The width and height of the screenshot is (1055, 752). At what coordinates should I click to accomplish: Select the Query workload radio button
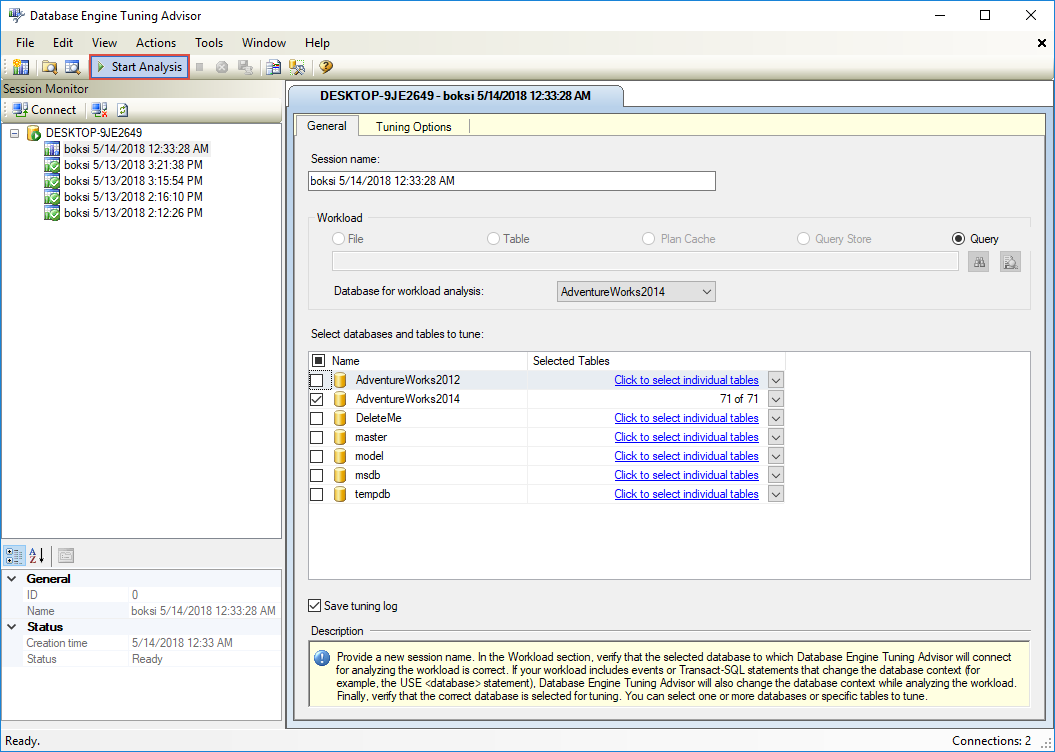coord(958,239)
